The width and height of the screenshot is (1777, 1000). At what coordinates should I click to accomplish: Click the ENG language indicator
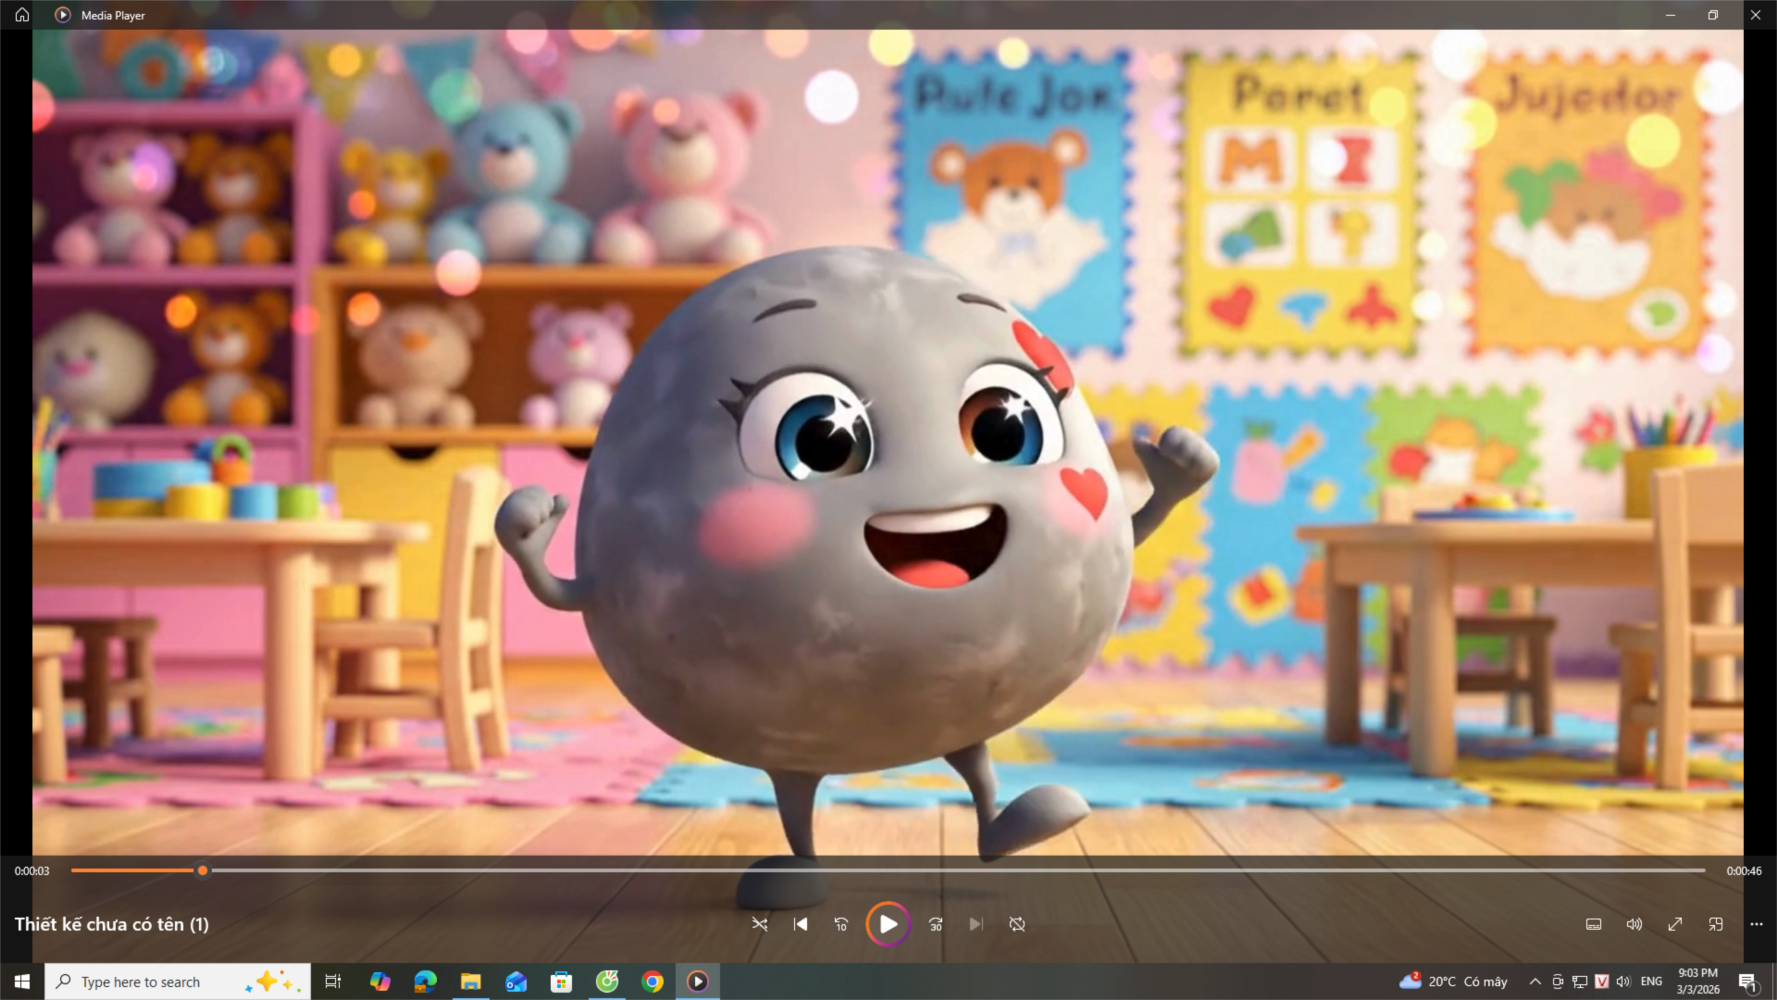click(1651, 982)
